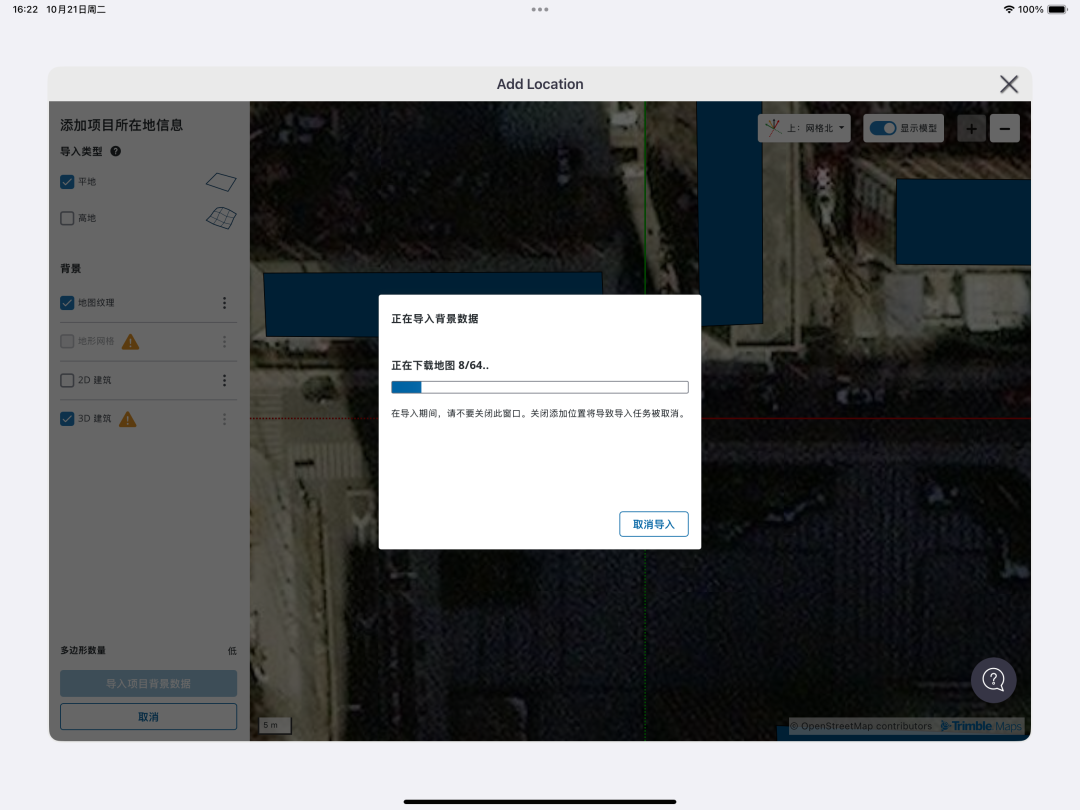Open the 上: 网格北 orientation dropdown
Screen dimensions: 1080x810
tap(804, 128)
